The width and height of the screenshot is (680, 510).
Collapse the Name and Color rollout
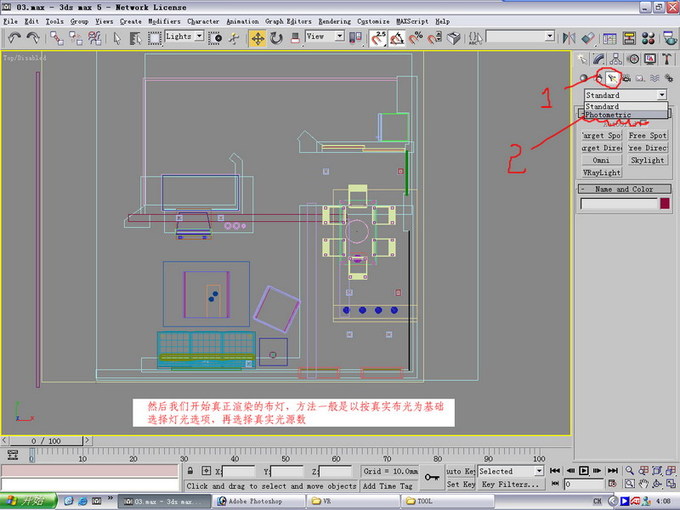coord(625,189)
